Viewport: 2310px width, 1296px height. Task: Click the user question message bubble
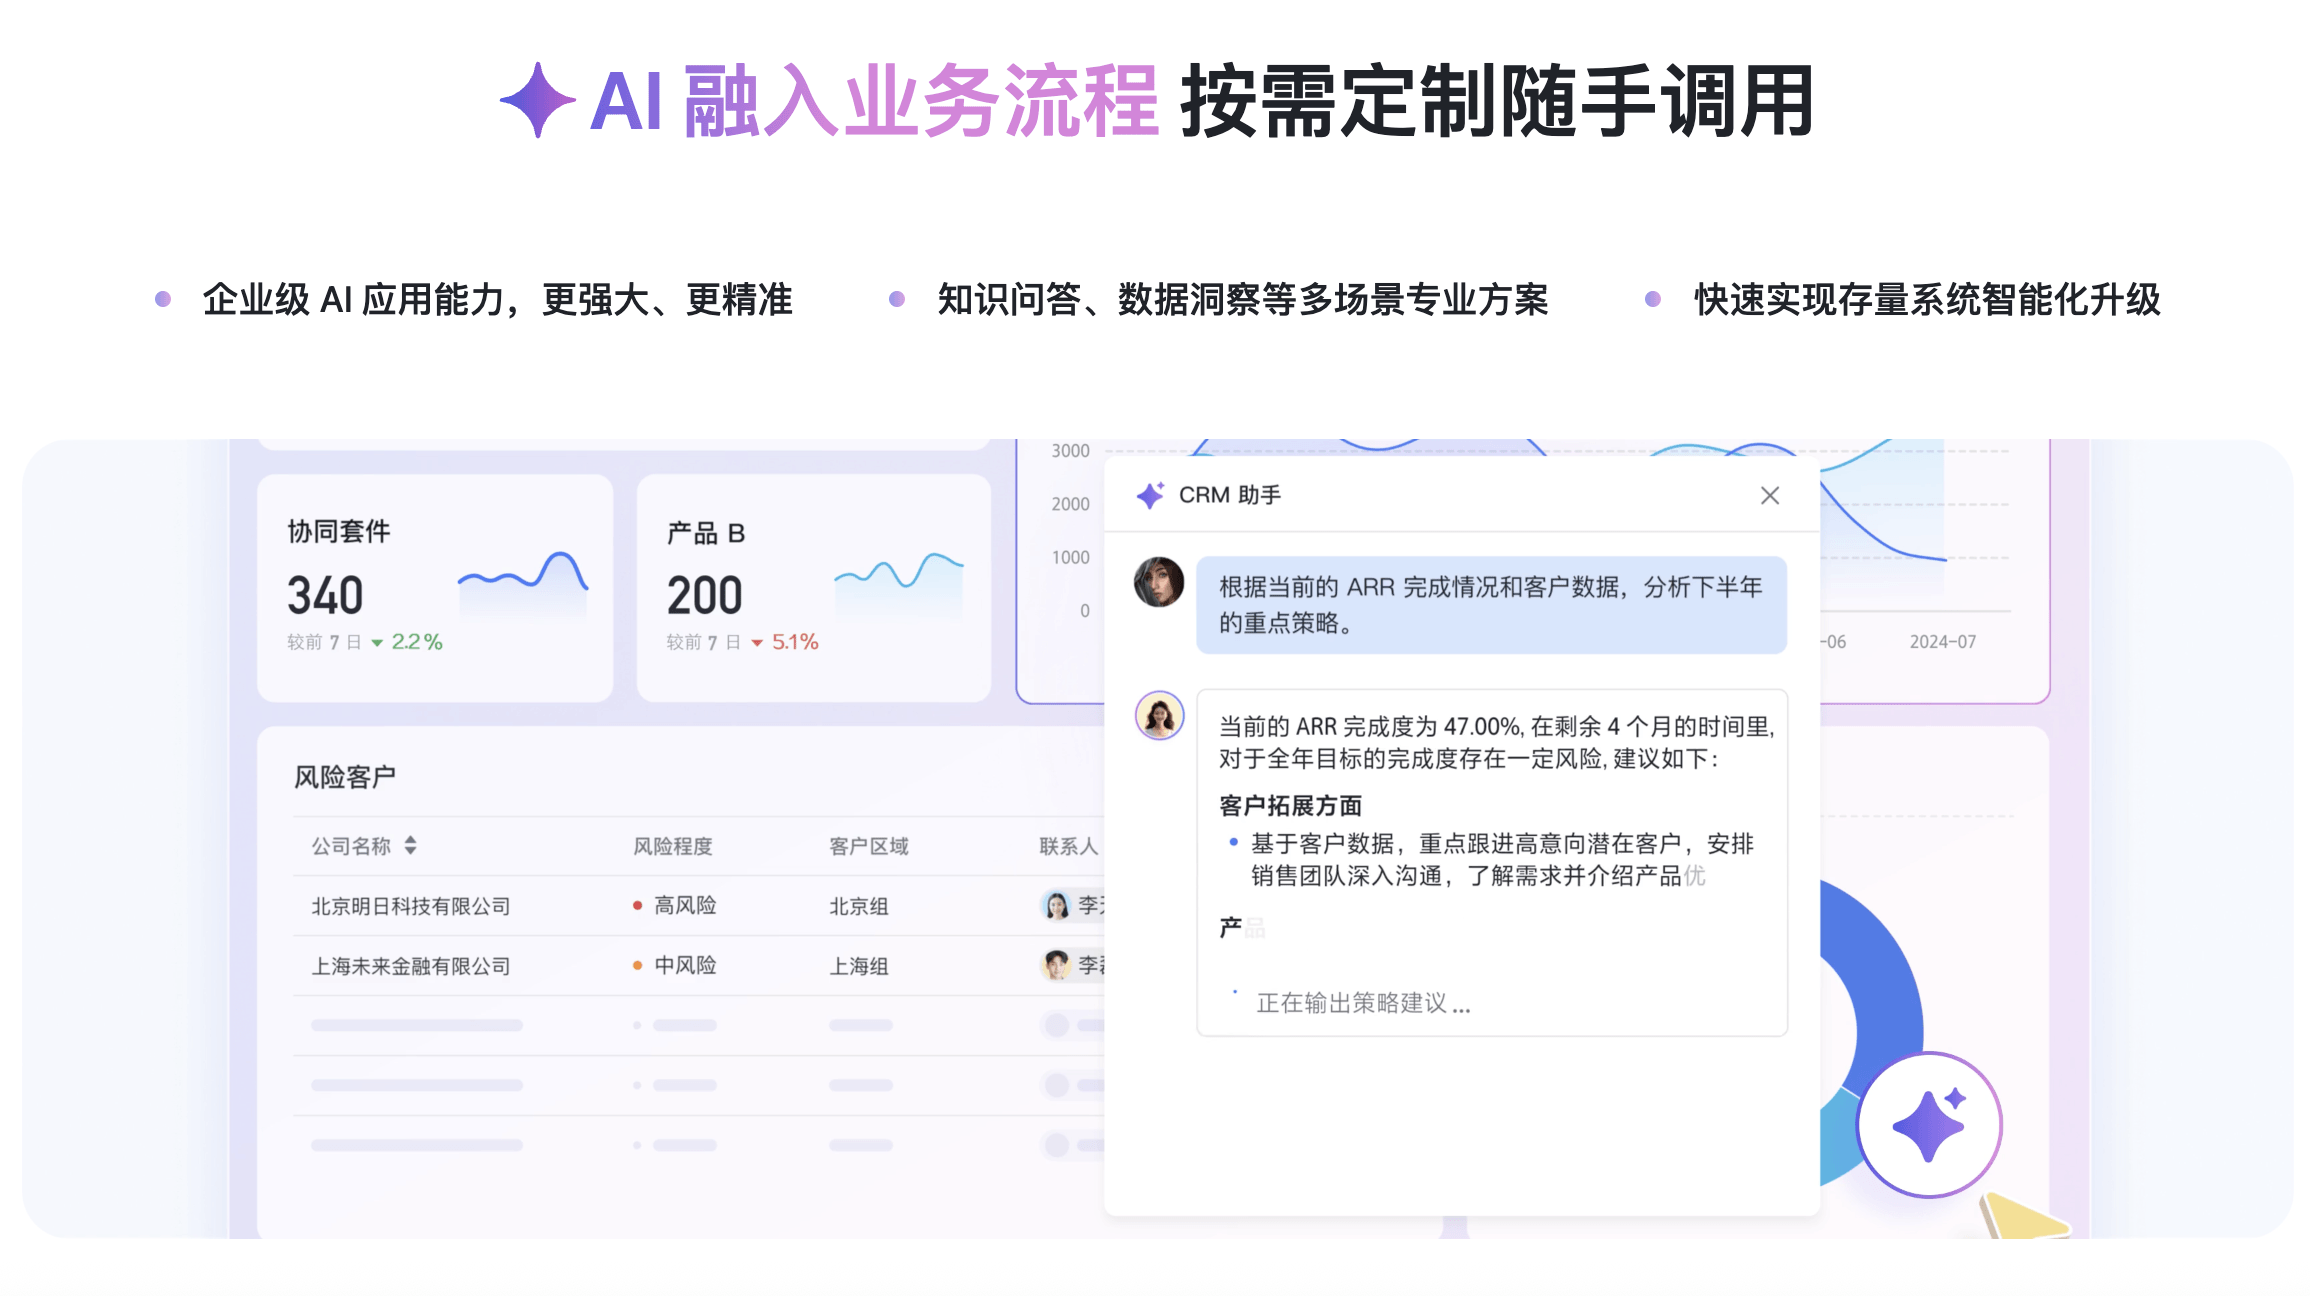[x=1490, y=605]
